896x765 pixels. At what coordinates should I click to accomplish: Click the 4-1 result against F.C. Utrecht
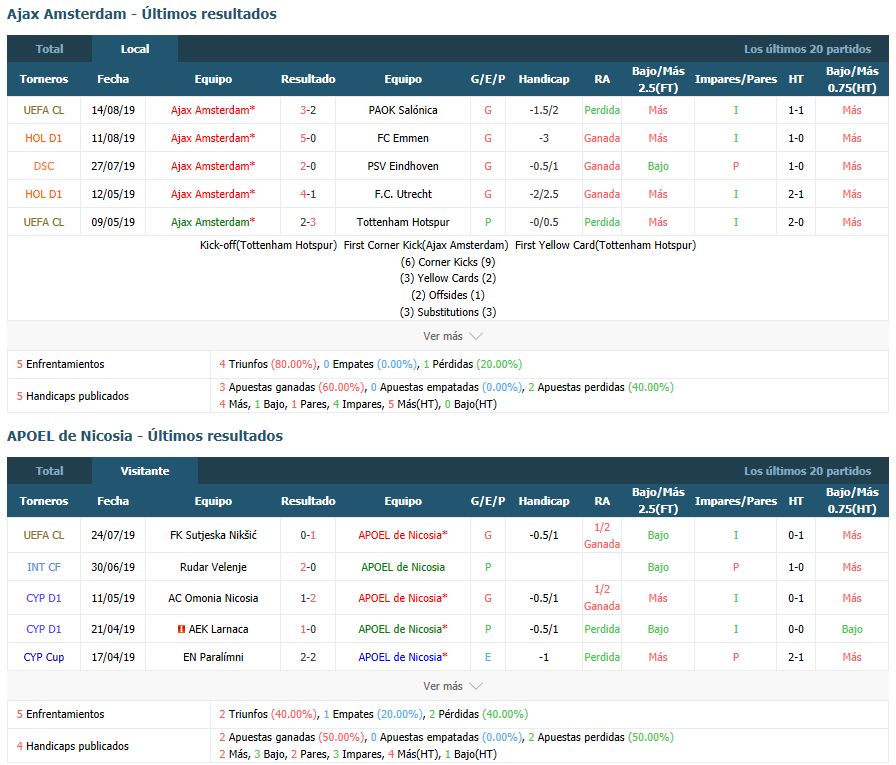(308, 194)
